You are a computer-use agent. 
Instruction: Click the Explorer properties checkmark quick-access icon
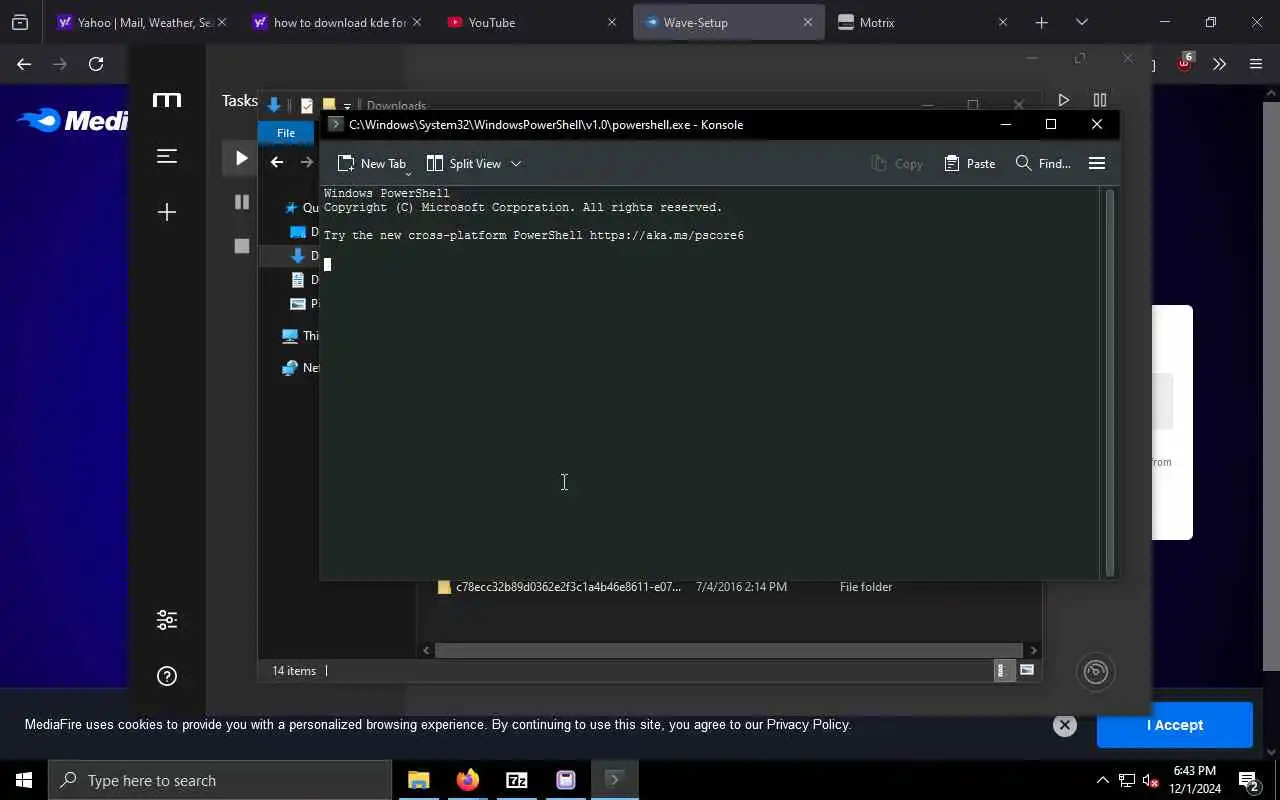pyautogui.click(x=307, y=105)
